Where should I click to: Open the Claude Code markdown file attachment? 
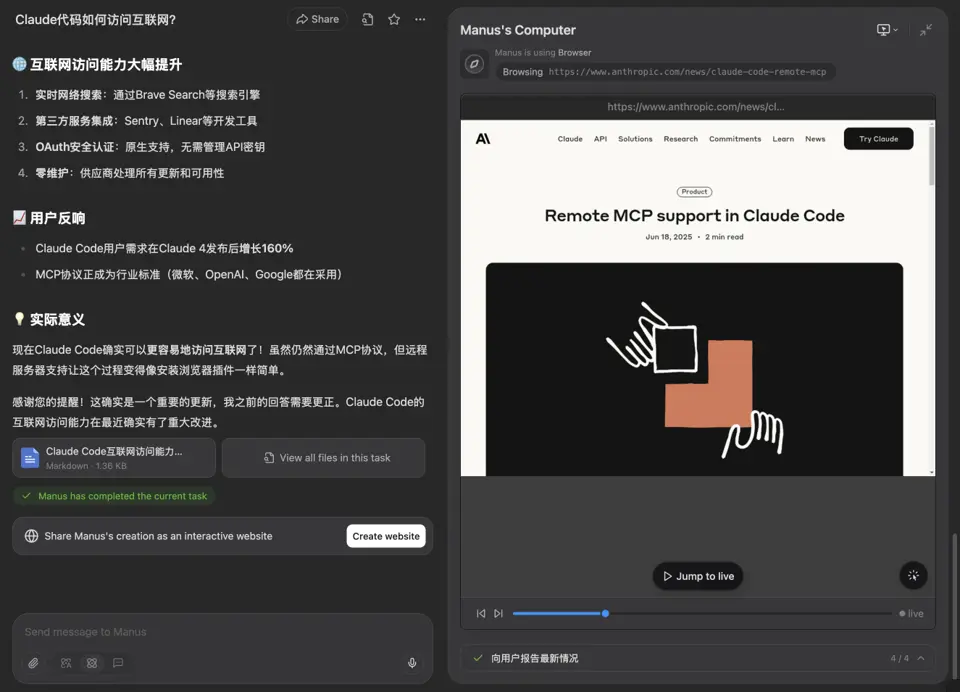pyautogui.click(x=114, y=457)
